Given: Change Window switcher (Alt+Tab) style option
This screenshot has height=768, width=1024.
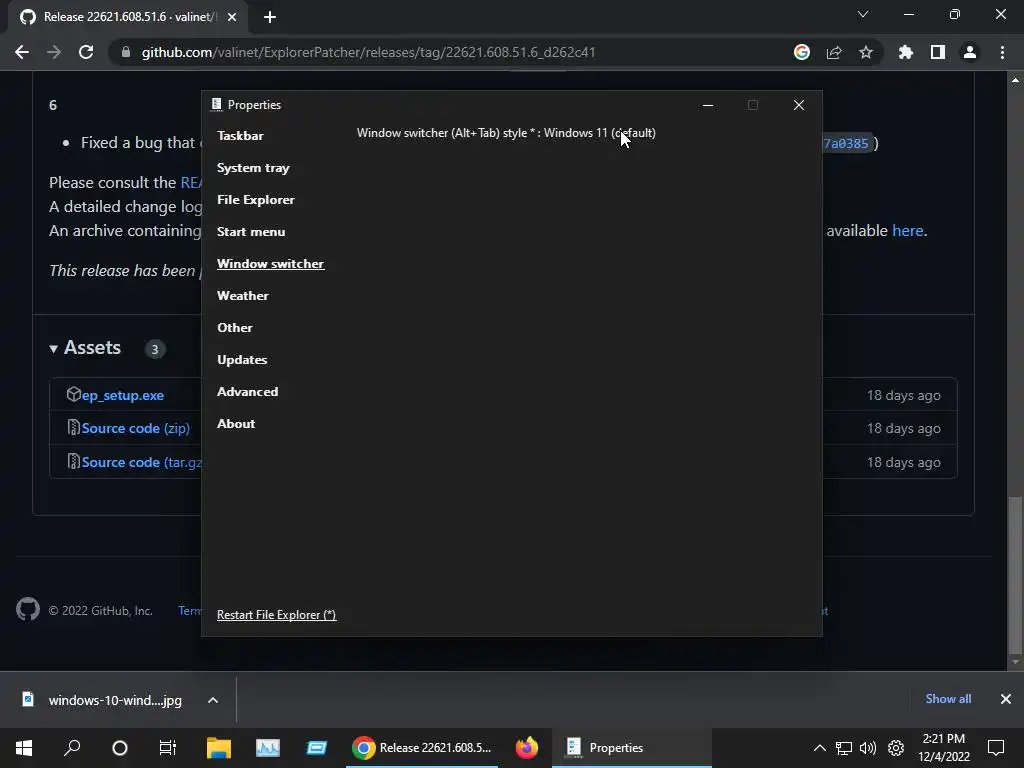Looking at the screenshot, I should tap(506, 133).
